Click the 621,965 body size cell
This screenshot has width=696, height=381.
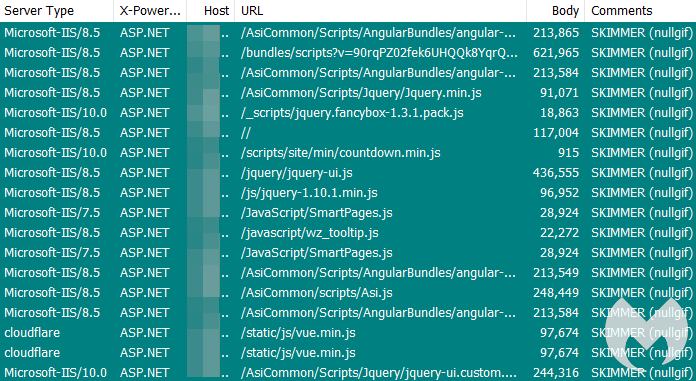click(x=556, y=53)
